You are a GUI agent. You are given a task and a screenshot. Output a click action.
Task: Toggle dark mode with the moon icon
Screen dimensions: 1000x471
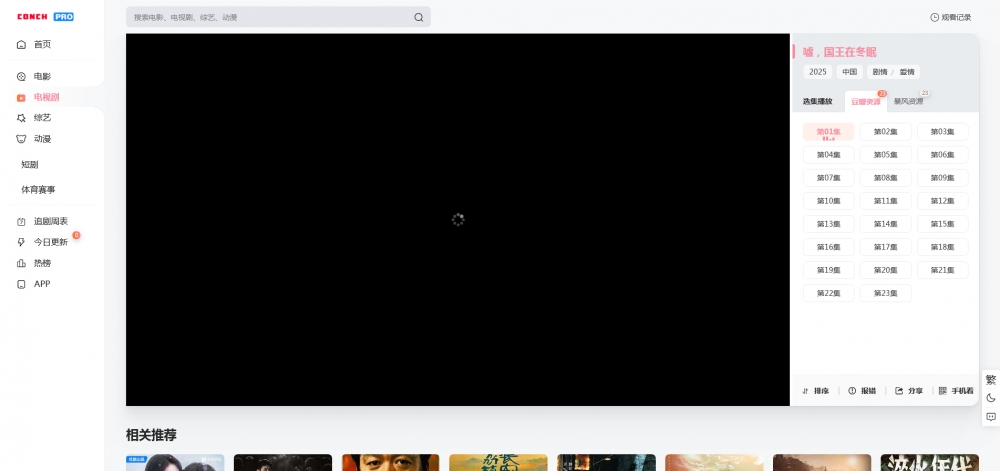(991, 398)
